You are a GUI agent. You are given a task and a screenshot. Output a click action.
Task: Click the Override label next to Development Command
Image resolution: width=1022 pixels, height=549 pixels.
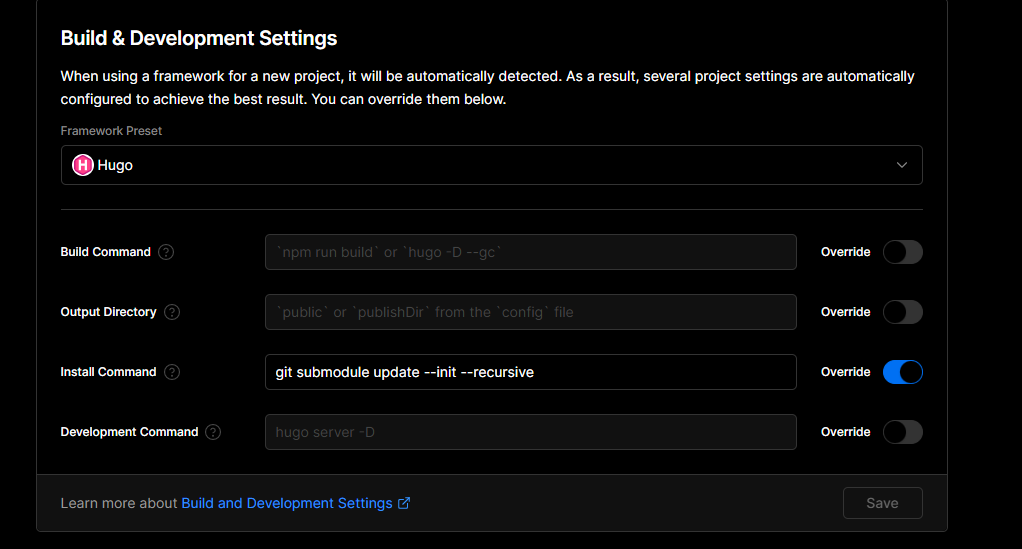[x=845, y=432]
